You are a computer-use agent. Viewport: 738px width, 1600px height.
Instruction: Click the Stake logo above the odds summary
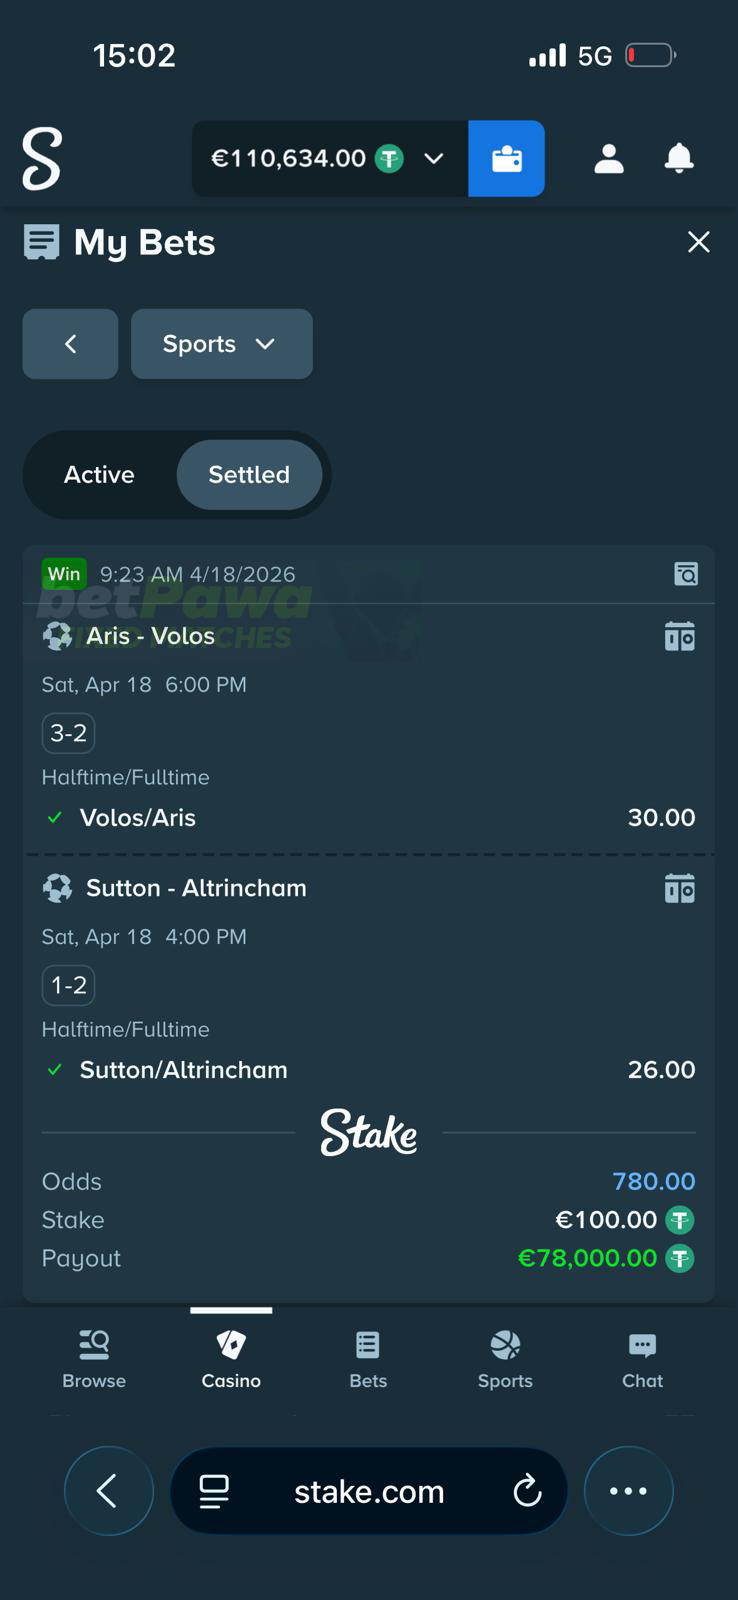click(368, 1133)
